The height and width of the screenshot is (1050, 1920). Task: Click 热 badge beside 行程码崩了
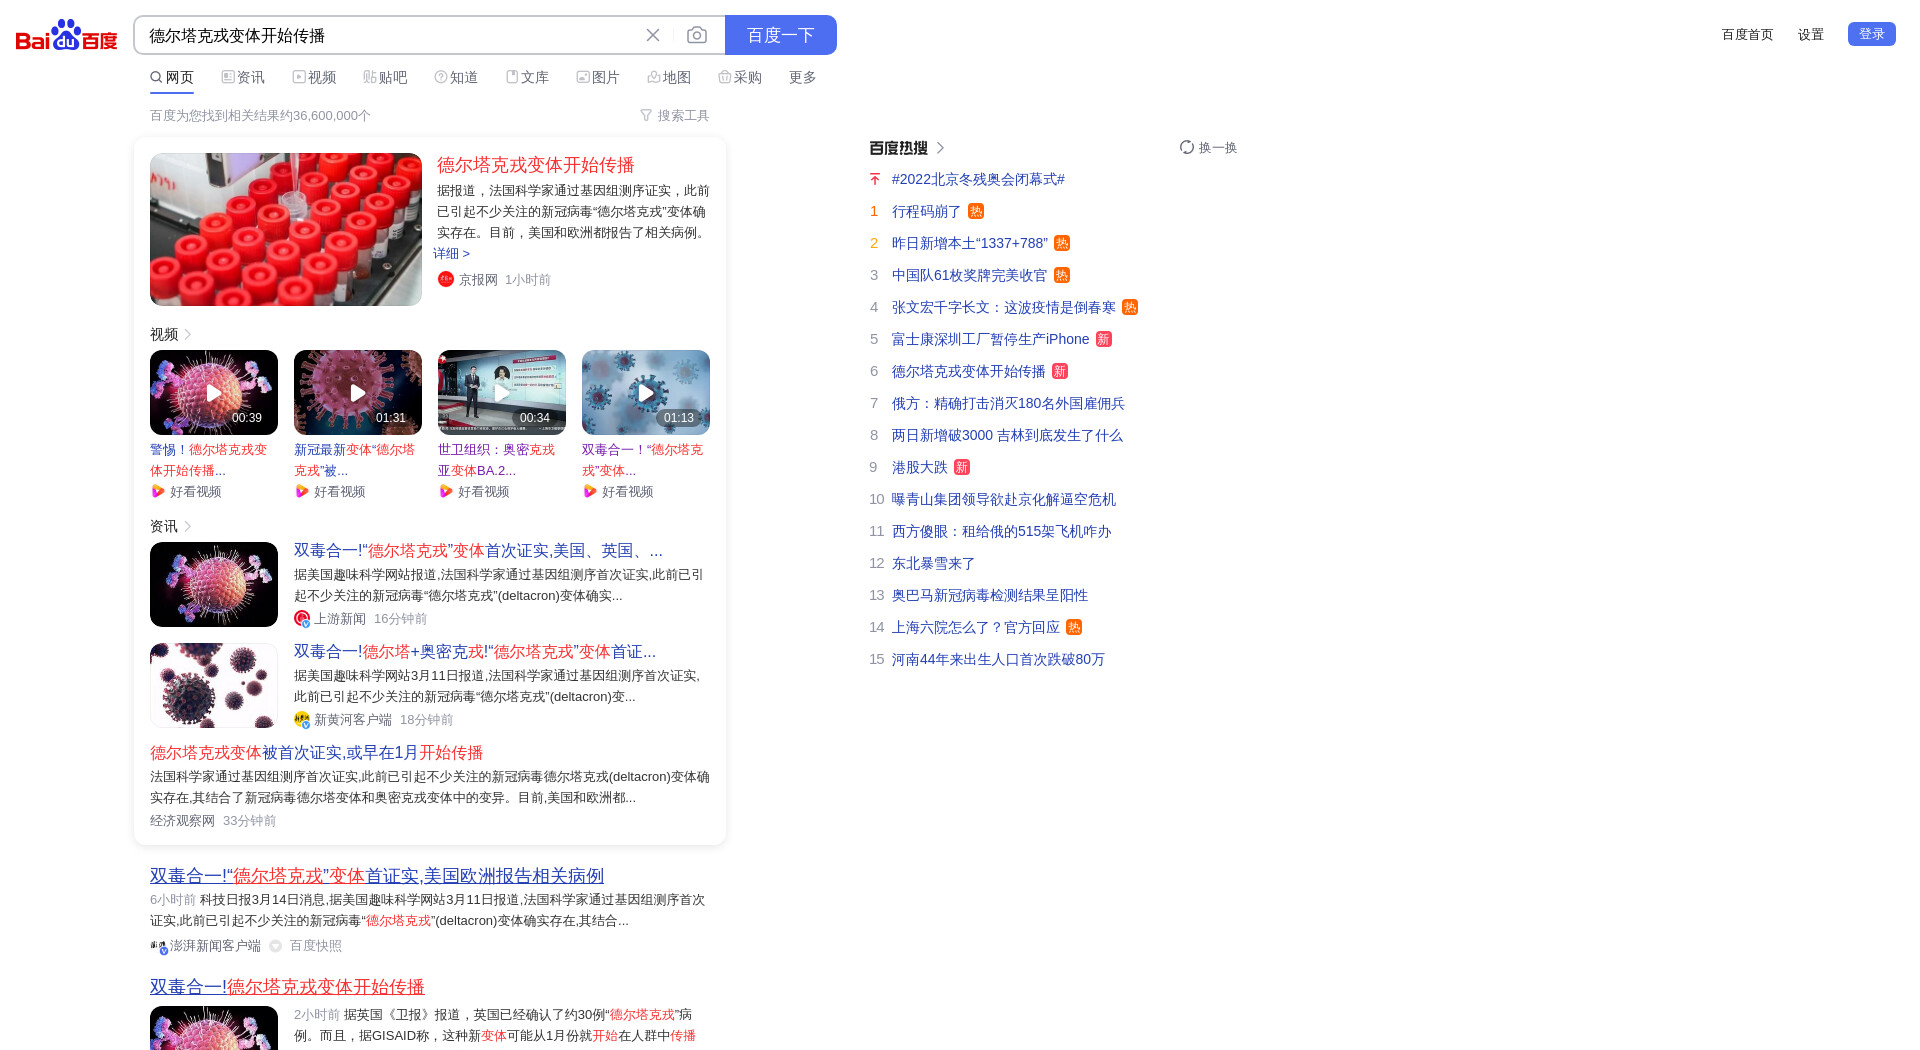[x=976, y=211]
